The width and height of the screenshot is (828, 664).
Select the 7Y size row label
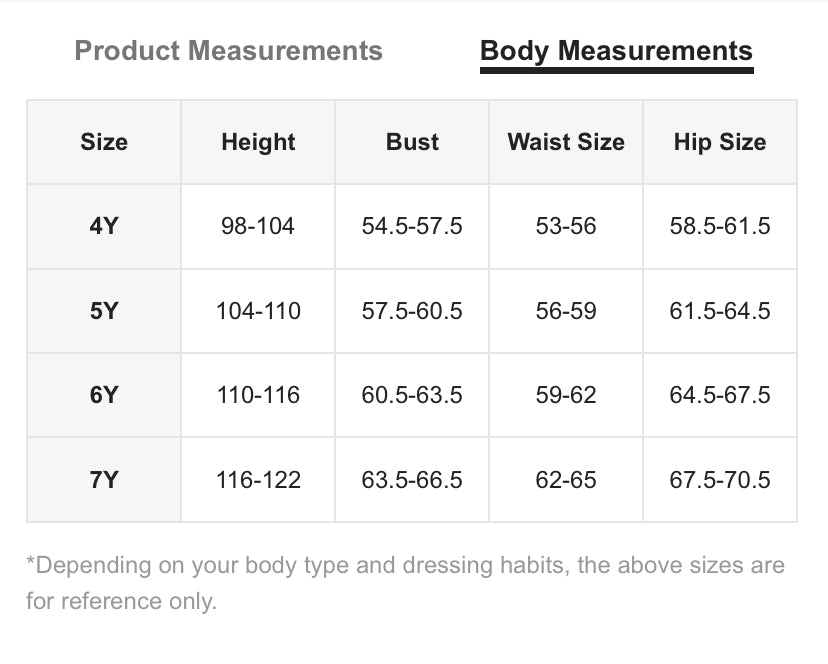(x=104, y=480)
